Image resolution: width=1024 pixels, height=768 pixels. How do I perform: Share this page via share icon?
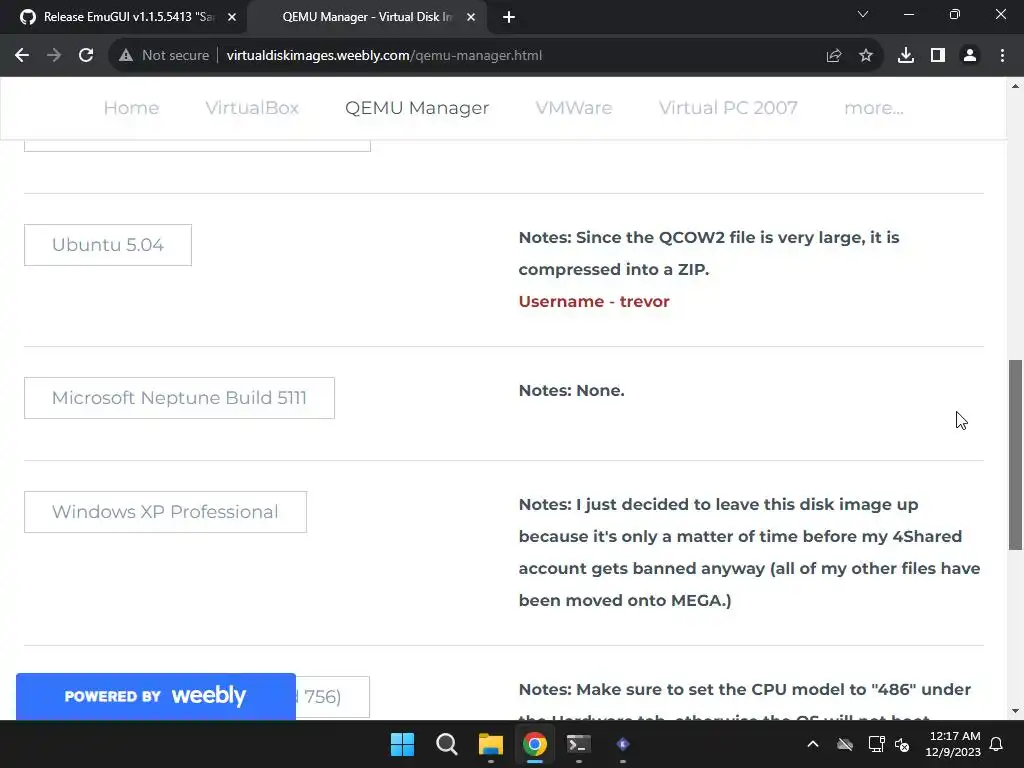tap(834, 56)
